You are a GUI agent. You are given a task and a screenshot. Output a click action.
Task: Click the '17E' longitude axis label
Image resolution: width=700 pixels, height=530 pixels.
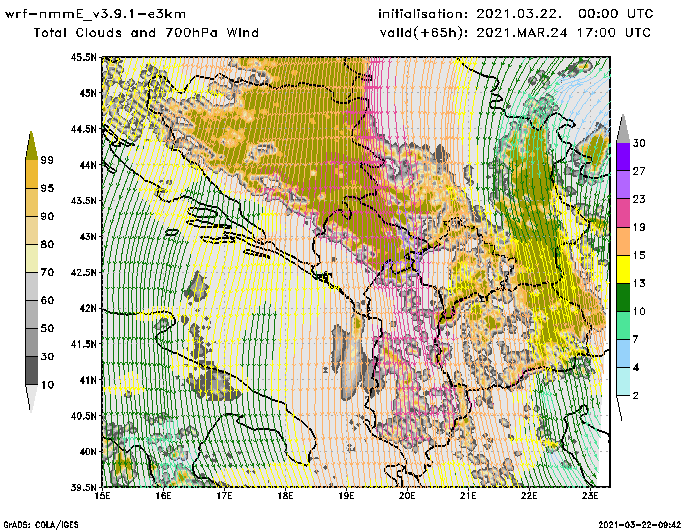coord(224,496)
